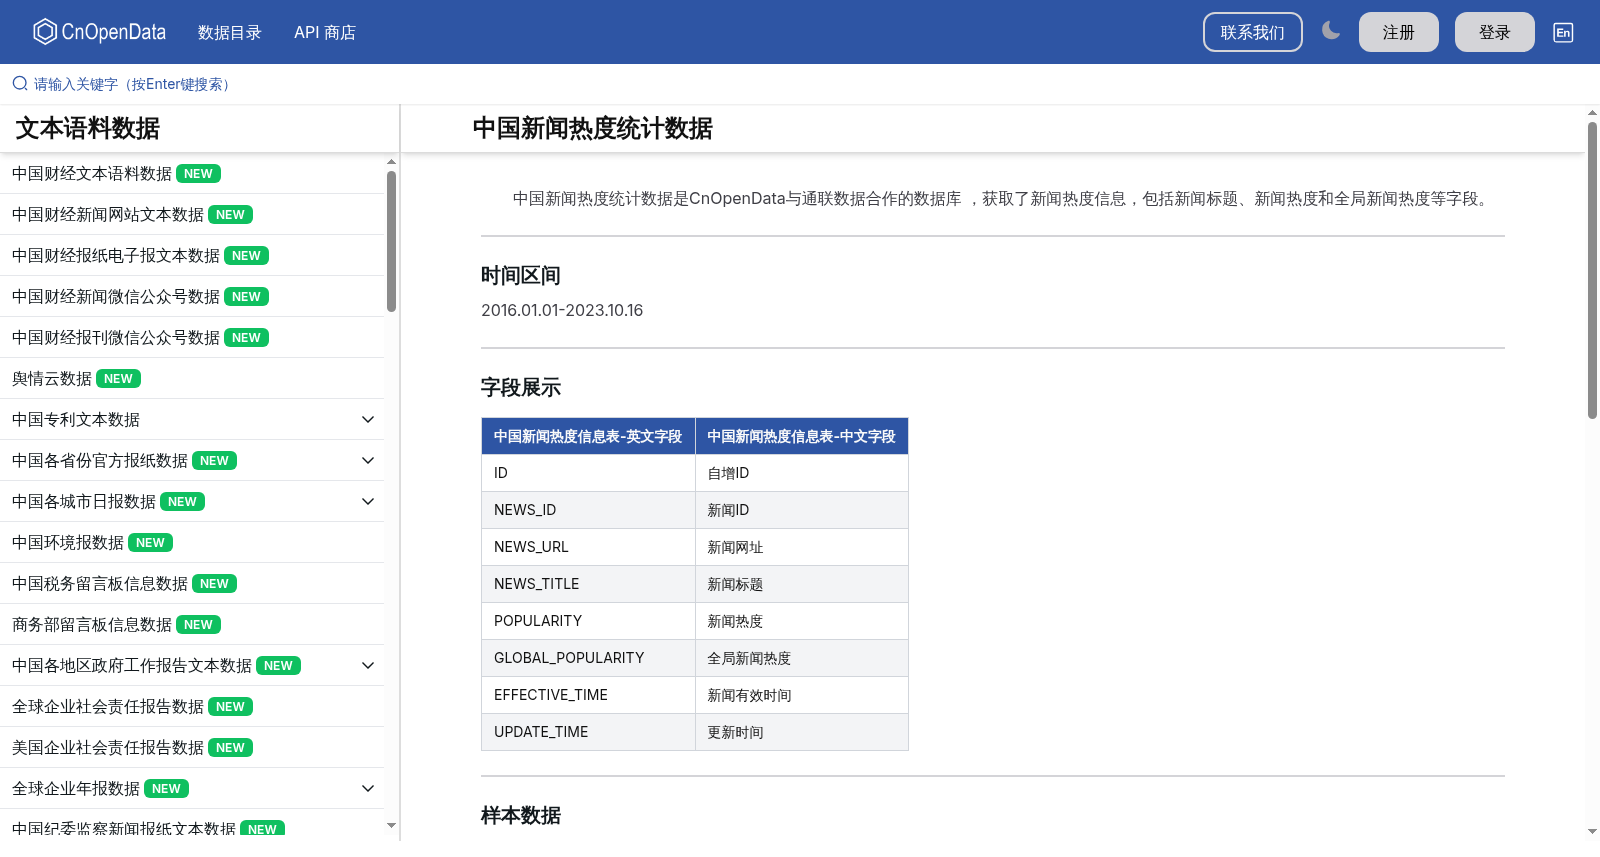Click the 样本数据 section heading
1600x857 pixels.
[x=521, y=816]
